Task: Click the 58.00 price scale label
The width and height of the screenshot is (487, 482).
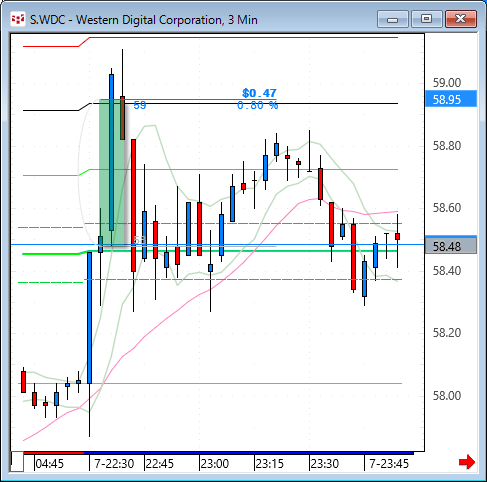Action: [x=447, y=396]
